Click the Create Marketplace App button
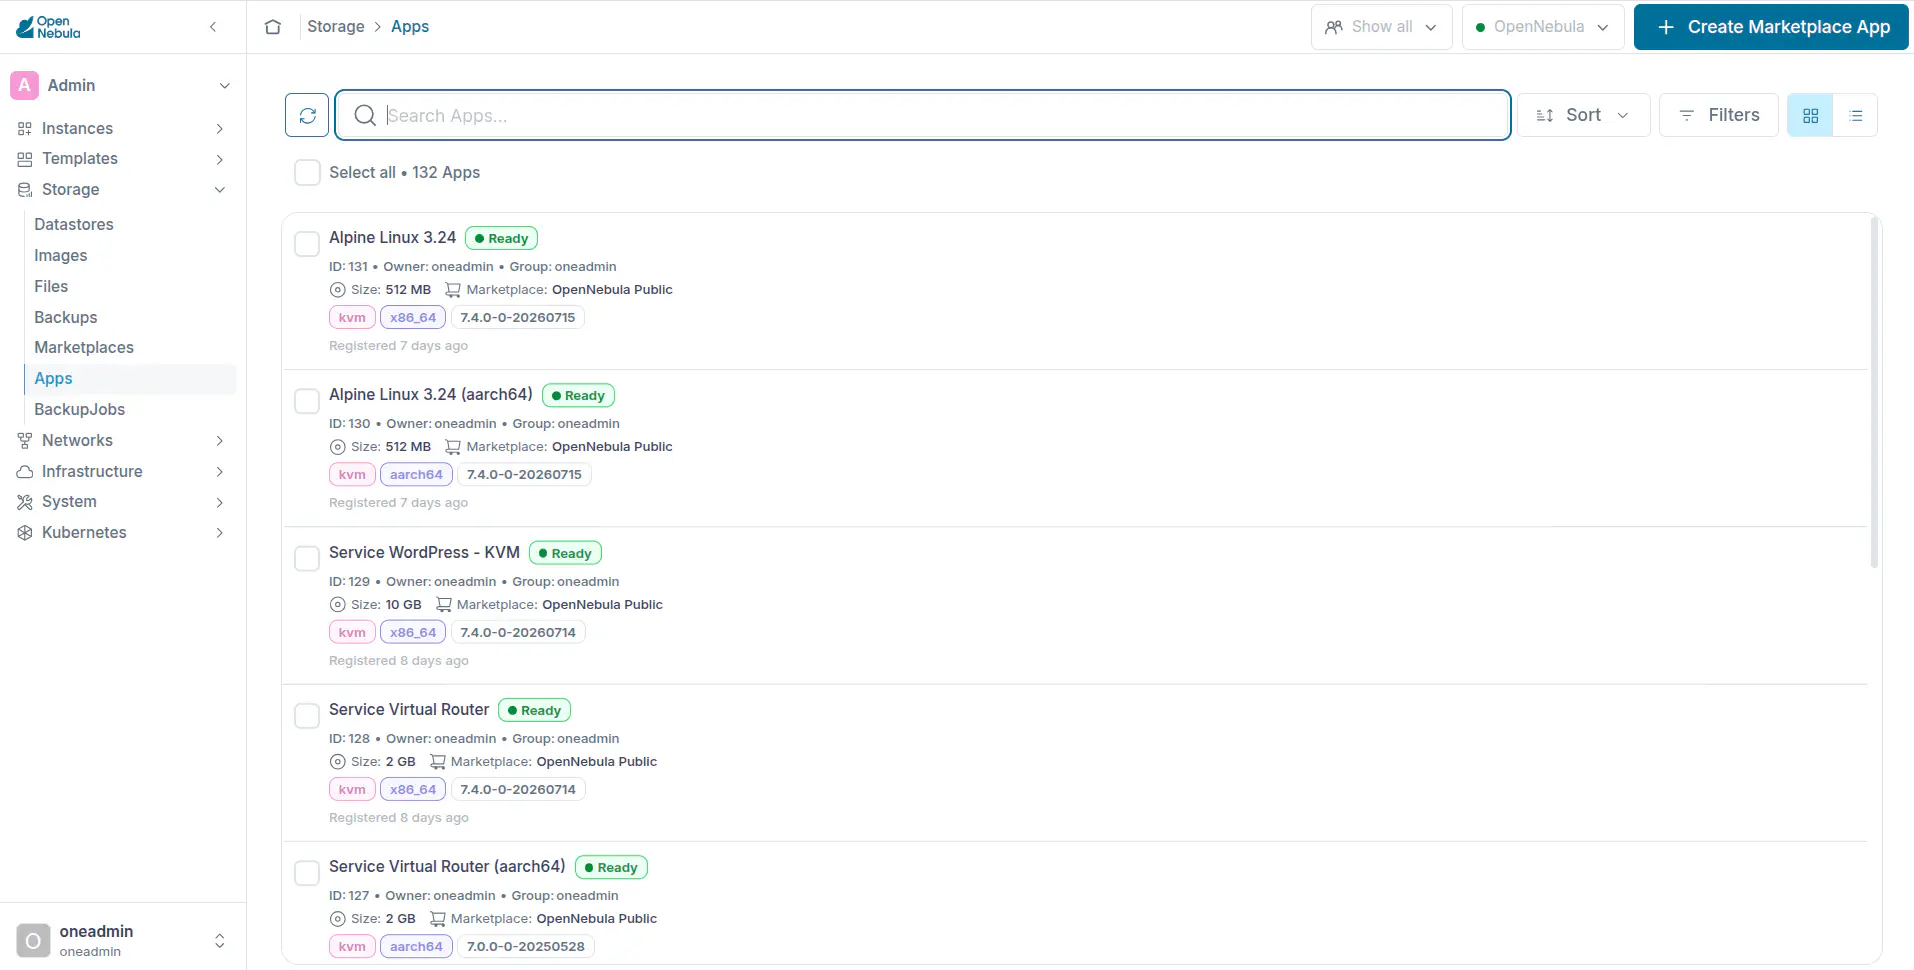The image size is (1914, 970). click(x=1771, y=27)
